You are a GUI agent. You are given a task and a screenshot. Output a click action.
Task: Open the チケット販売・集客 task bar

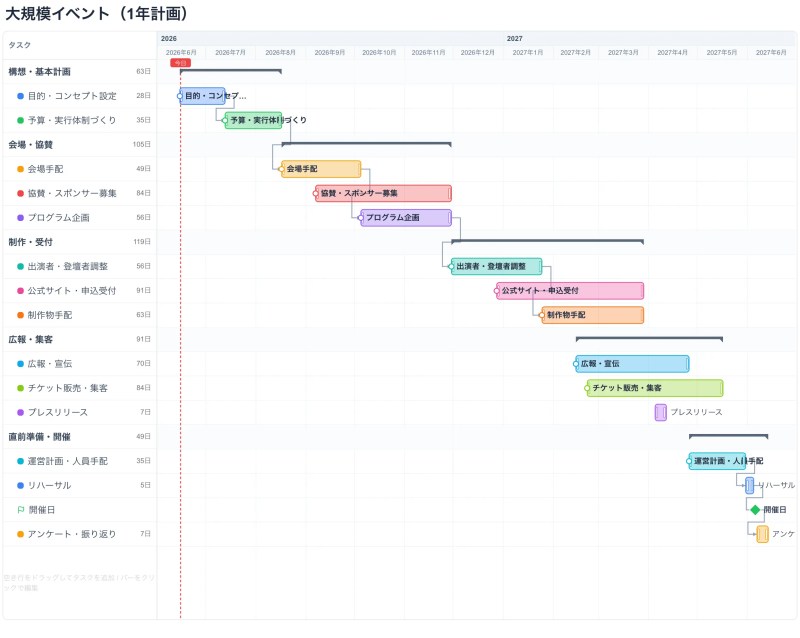click(x=655, y=388)
